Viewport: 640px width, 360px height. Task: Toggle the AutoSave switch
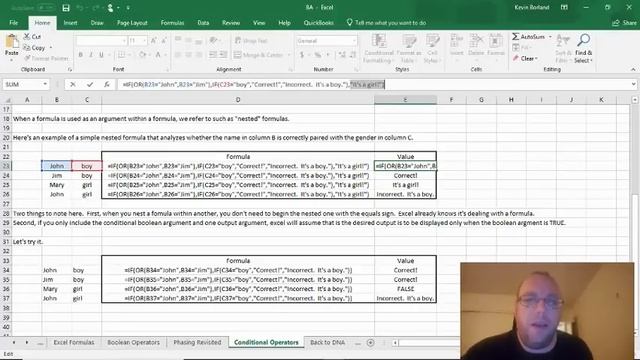pos(46,8)
